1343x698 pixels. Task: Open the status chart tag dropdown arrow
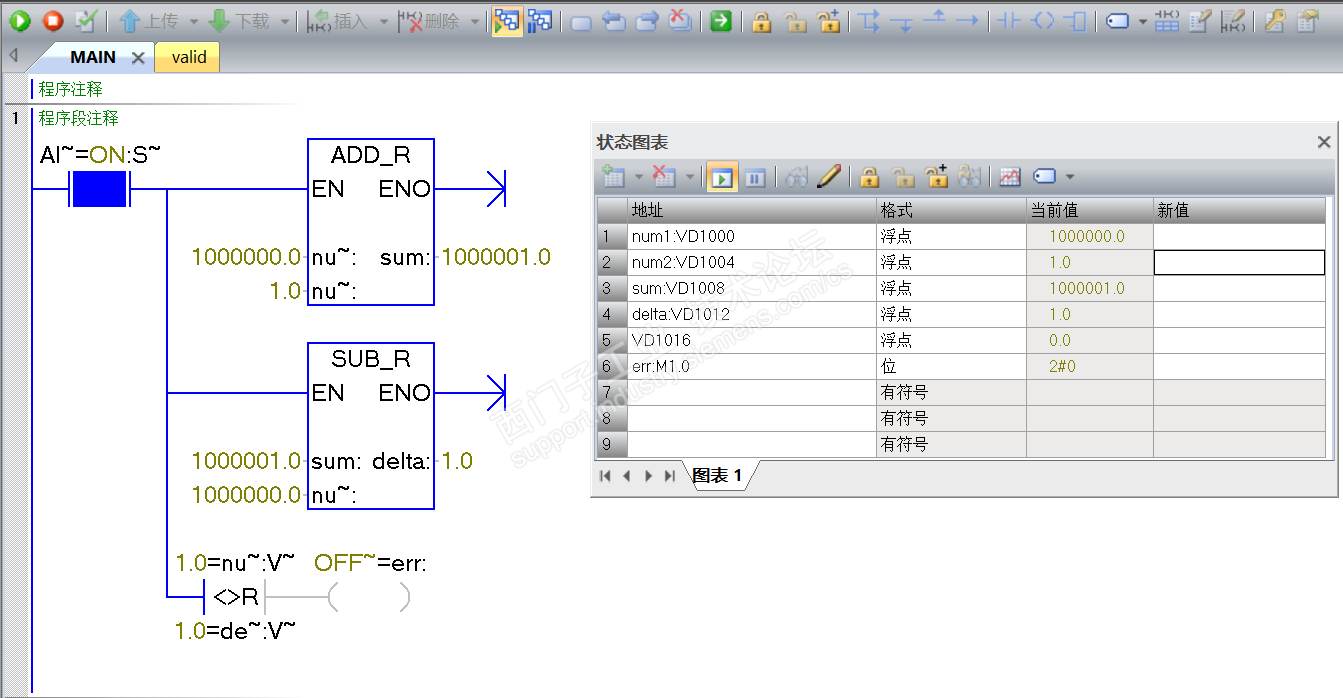[x=1069, y=177]
